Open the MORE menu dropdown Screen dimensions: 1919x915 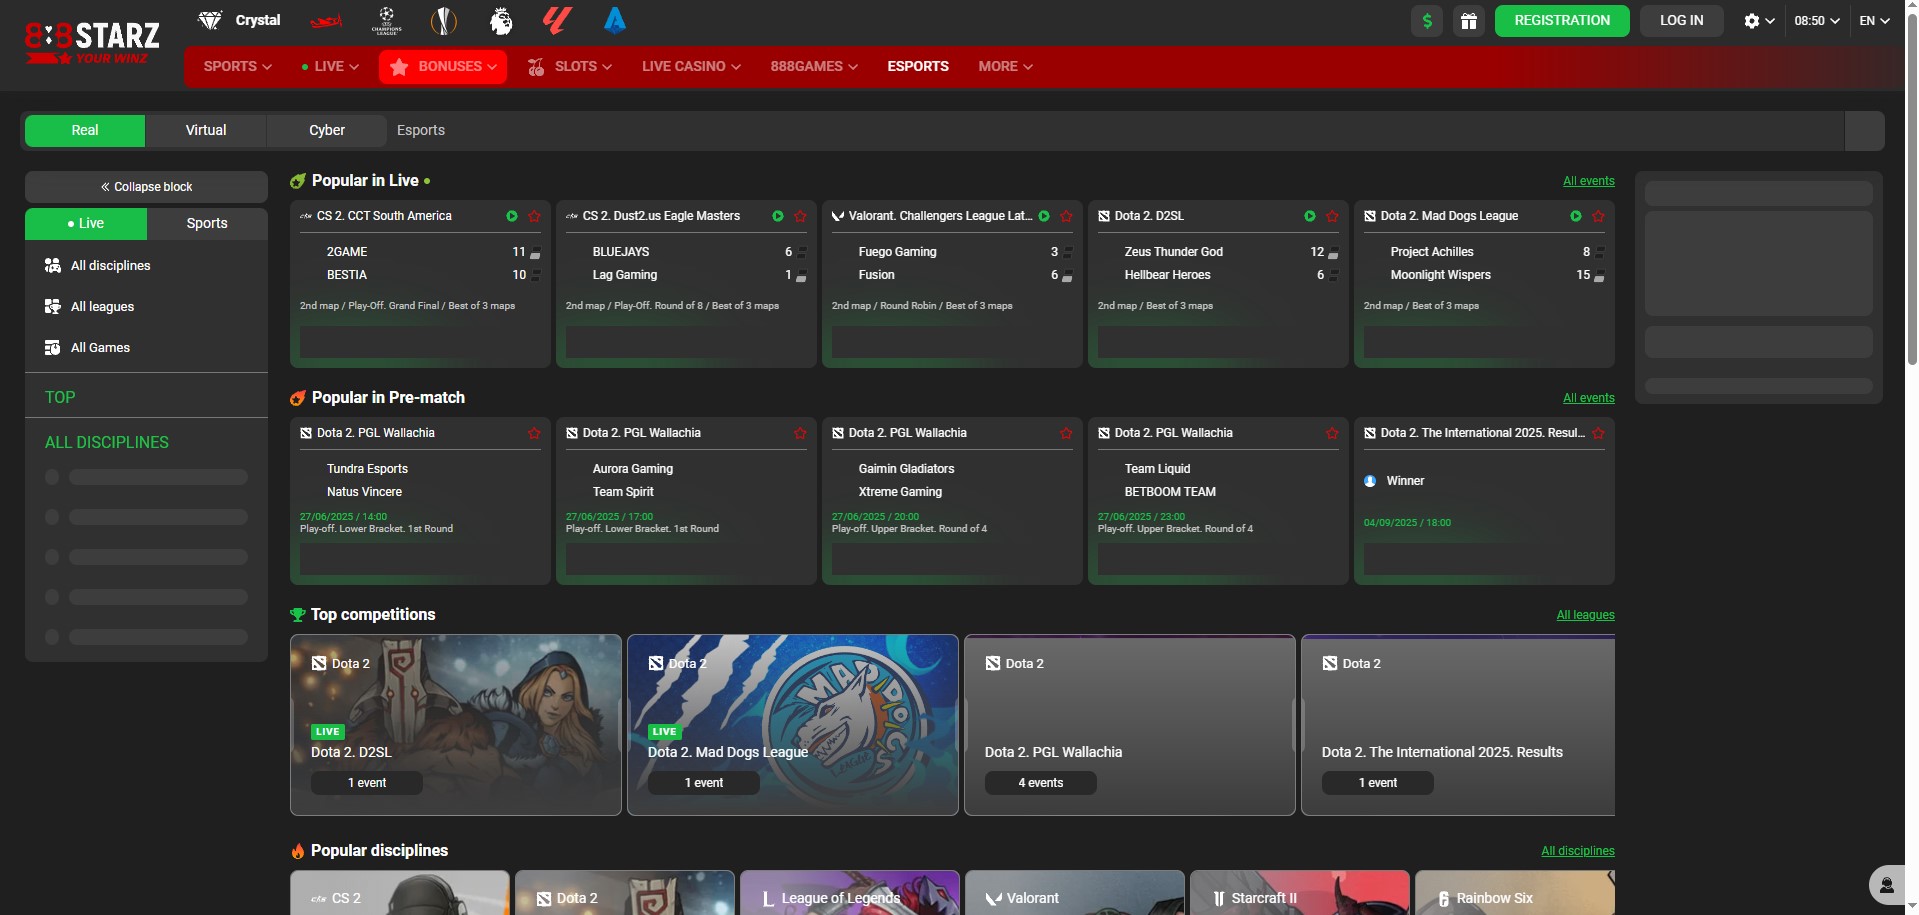coord(1005,66)
